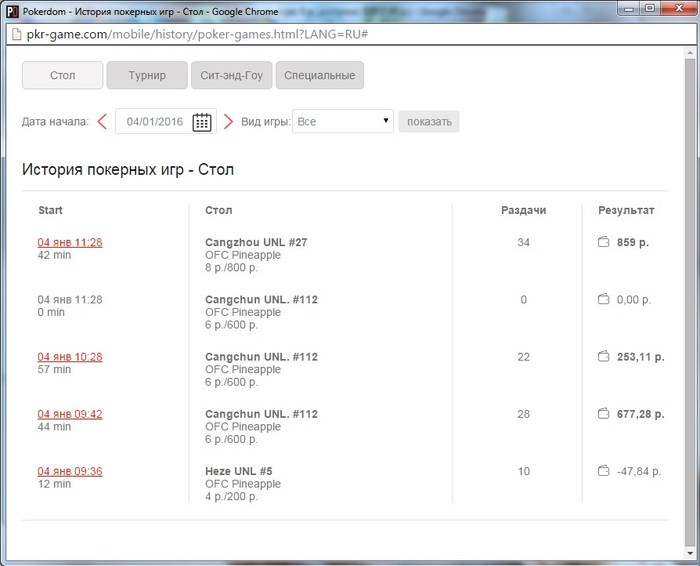Switch to the Специальные tab

click(x=320, y=75)
